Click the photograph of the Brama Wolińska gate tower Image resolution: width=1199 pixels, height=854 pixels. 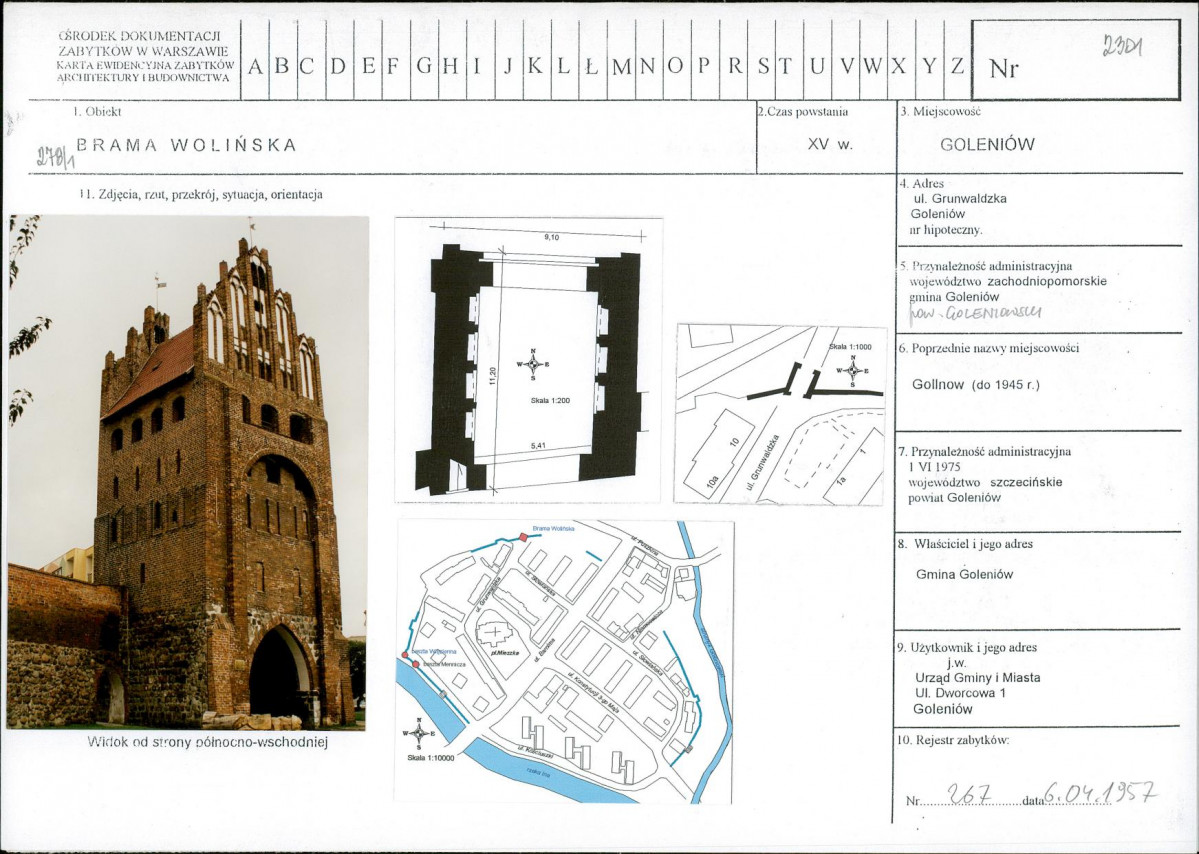[187, 472]
